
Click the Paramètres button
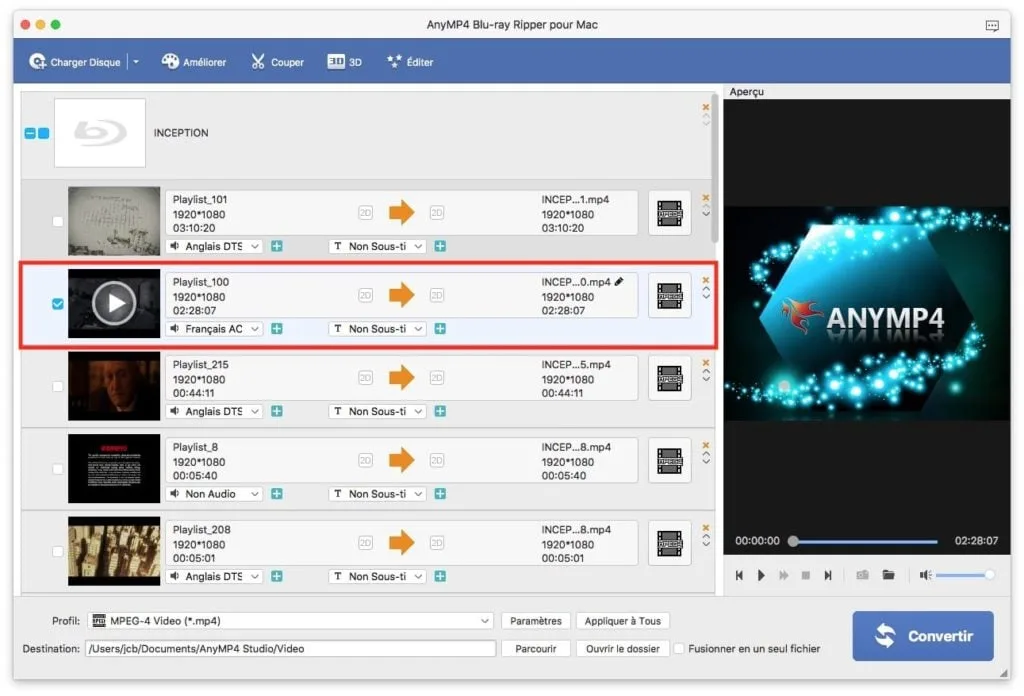click(536, 621)
